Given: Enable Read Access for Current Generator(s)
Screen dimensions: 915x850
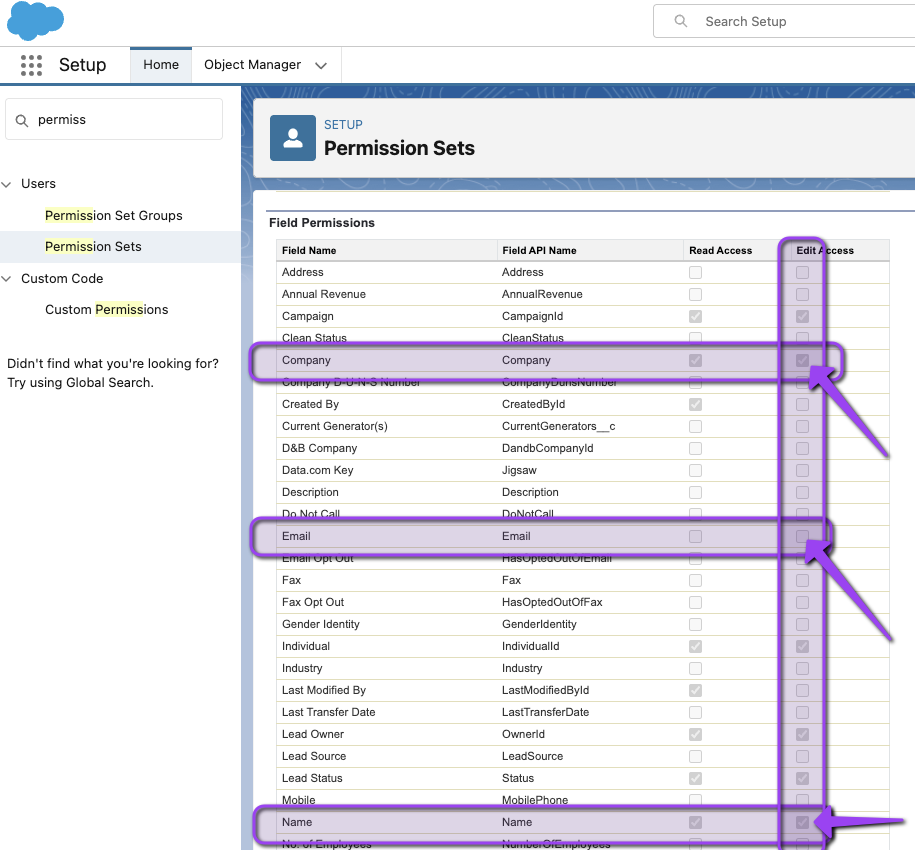Looking at the screenshot, I should (695, 426).
